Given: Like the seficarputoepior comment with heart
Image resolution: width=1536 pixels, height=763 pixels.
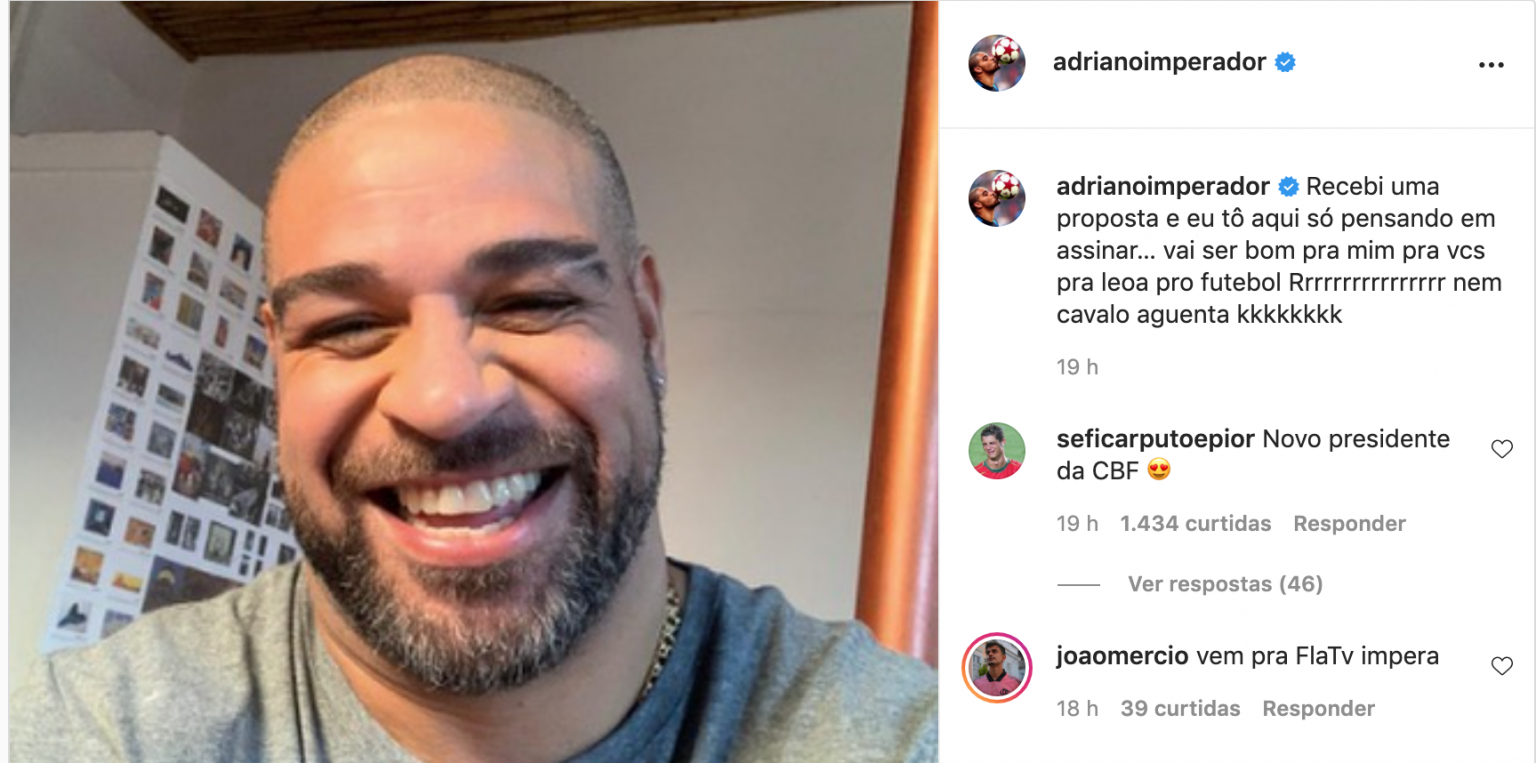Looking at the screenshot, I should coord(1501,449).
